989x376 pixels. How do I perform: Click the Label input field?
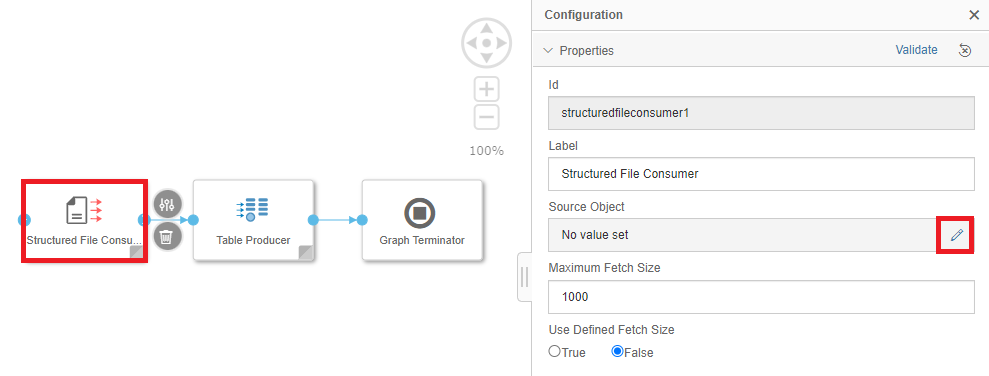click(x=761, y=173)
